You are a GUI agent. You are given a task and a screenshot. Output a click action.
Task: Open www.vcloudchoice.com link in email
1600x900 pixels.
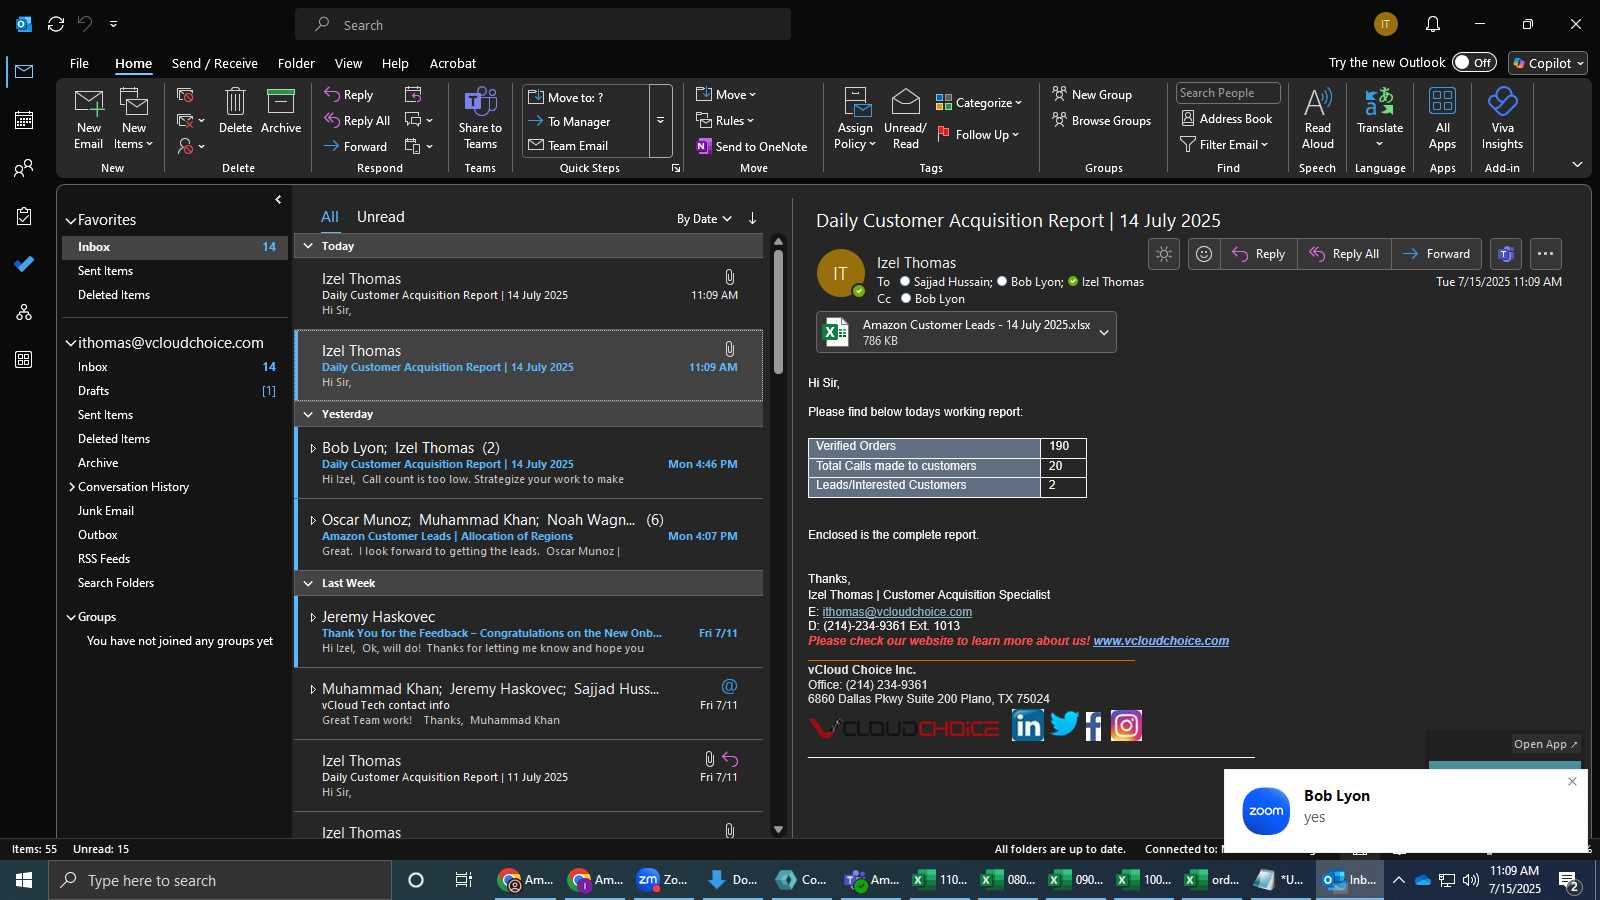tap(1161, 641)
